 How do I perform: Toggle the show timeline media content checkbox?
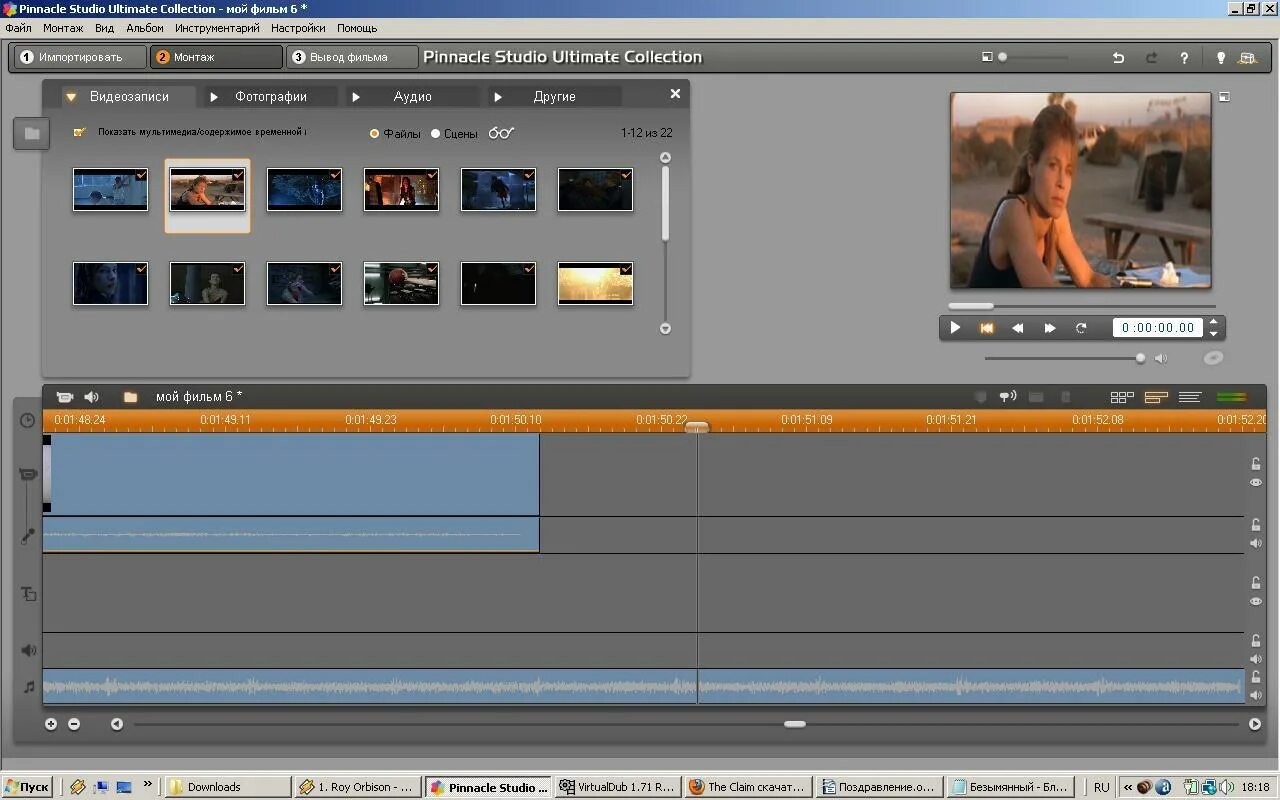point(80,132)
